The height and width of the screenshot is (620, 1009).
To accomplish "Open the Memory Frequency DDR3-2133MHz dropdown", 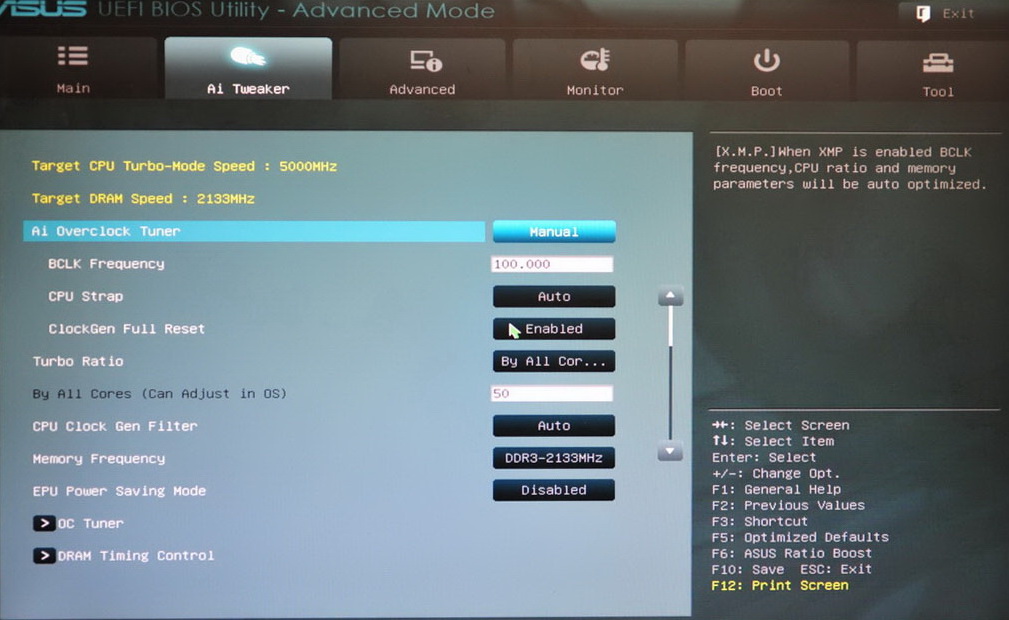I will pyautogui.click(x=554, y=458).
